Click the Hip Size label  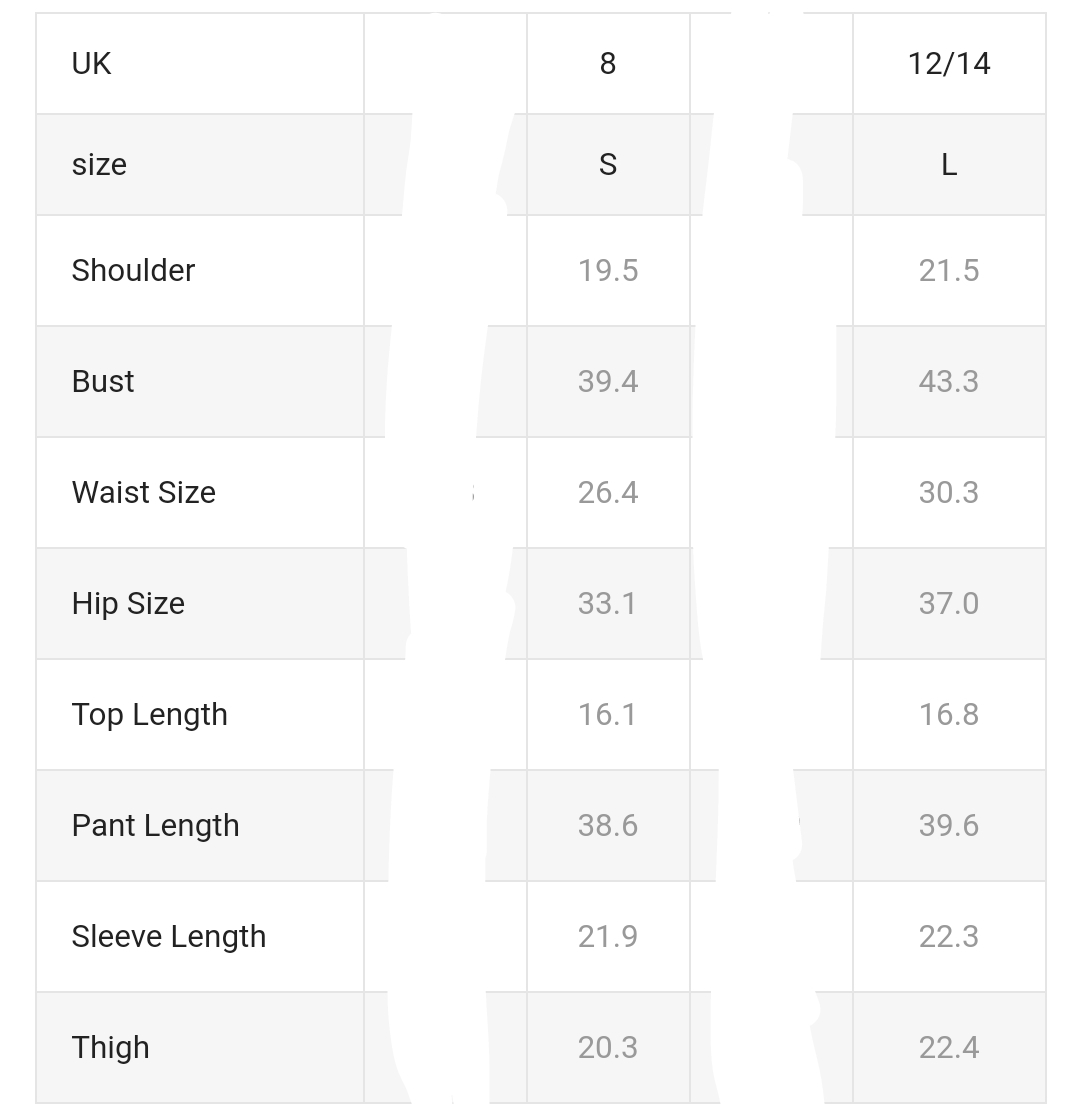tap(128, 604)
